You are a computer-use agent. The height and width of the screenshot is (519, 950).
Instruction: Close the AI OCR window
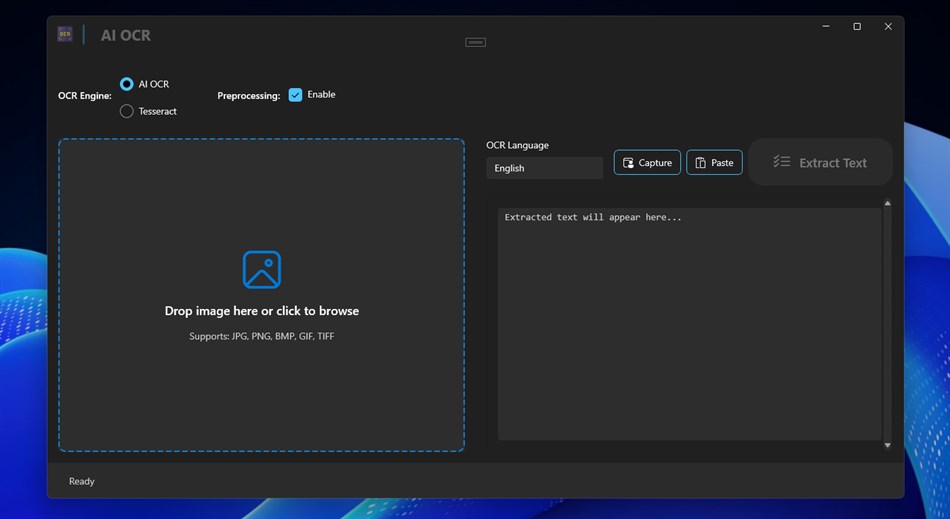click(x=888, y=27)
